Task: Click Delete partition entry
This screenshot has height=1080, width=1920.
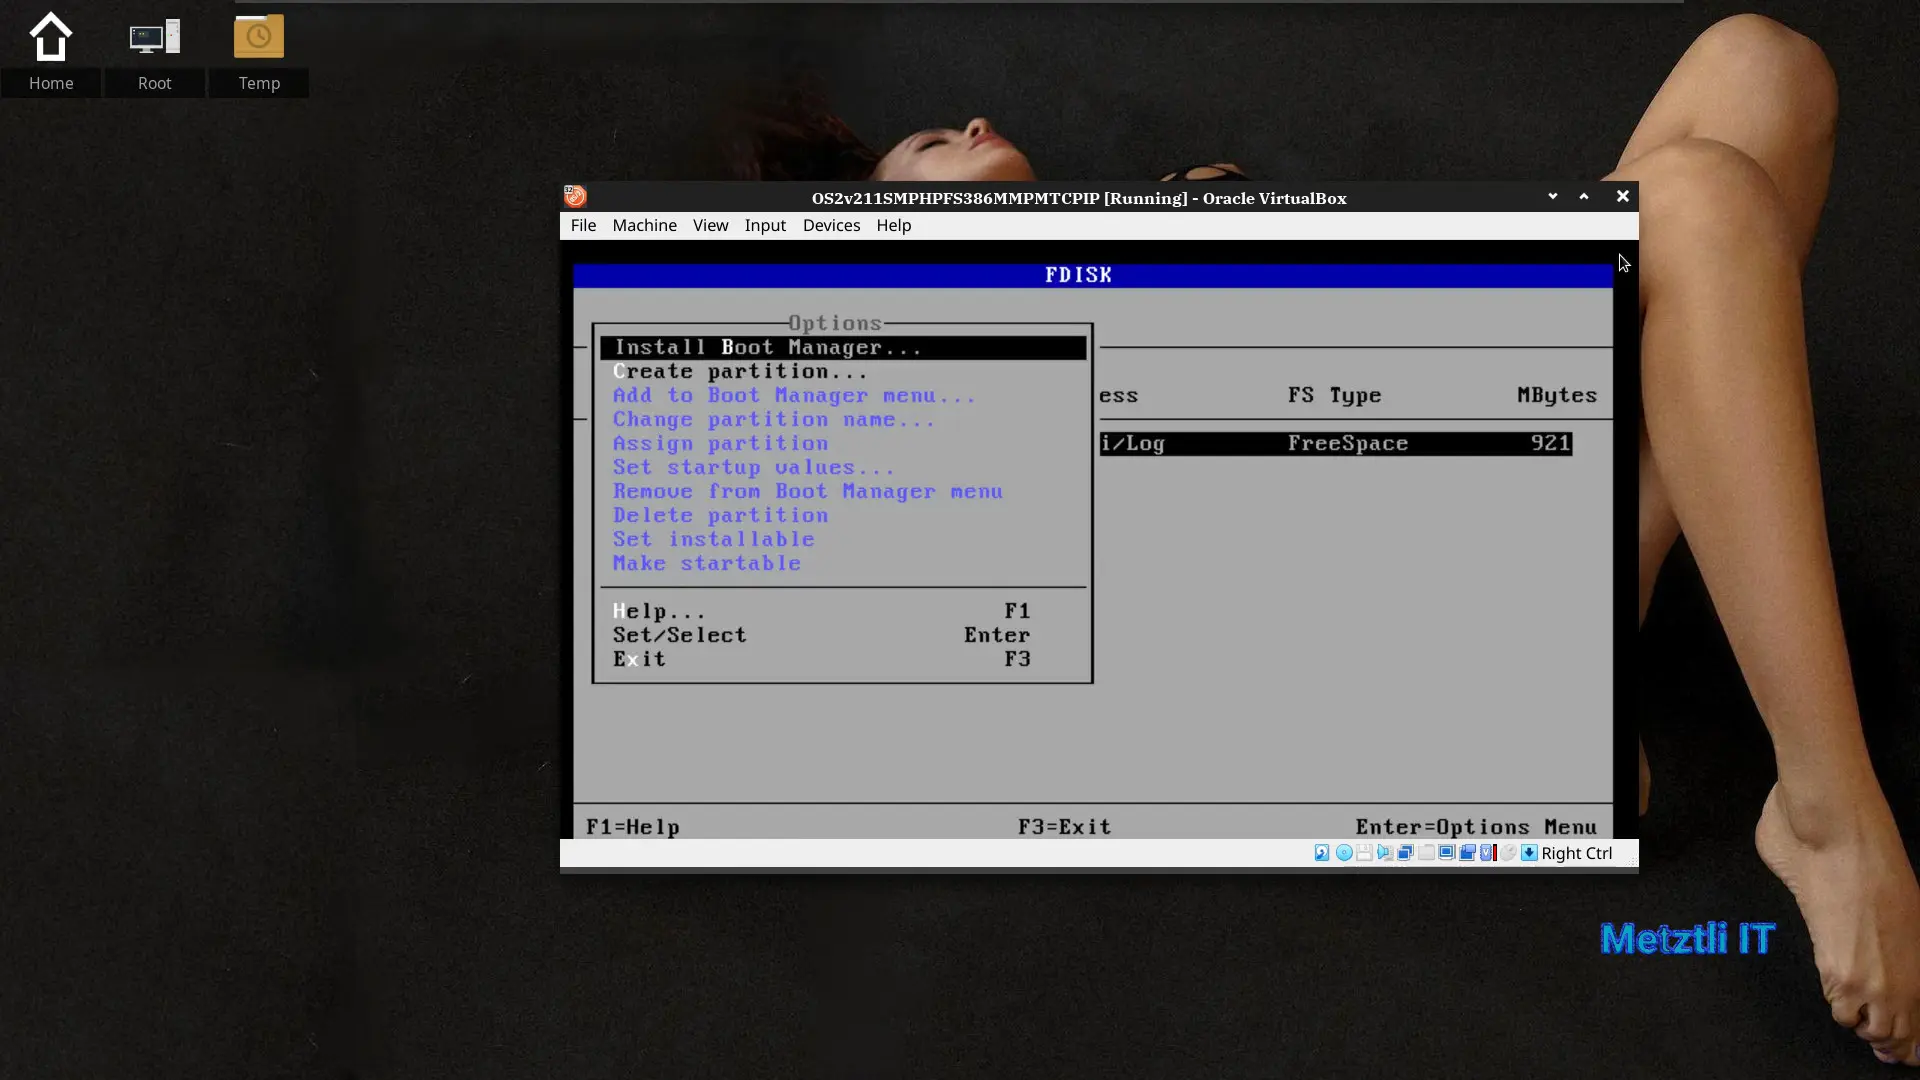Action: (720, 515)
